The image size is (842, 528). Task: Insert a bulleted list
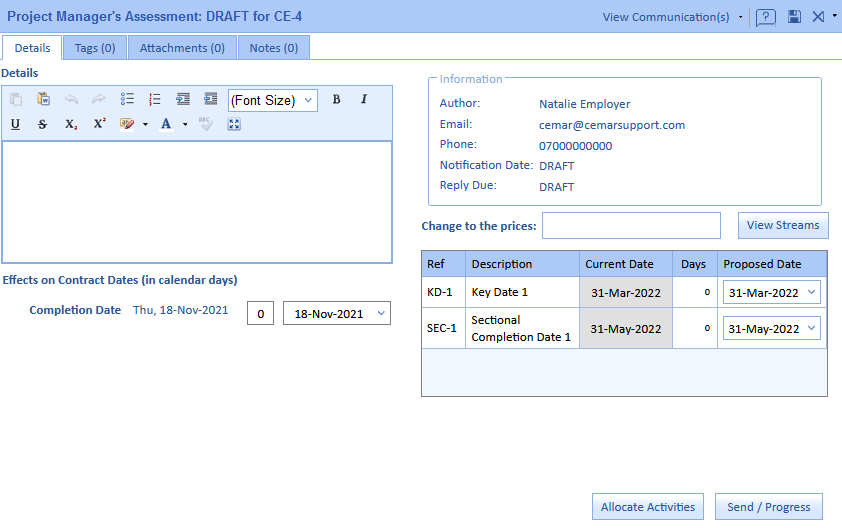click(127, 99)
